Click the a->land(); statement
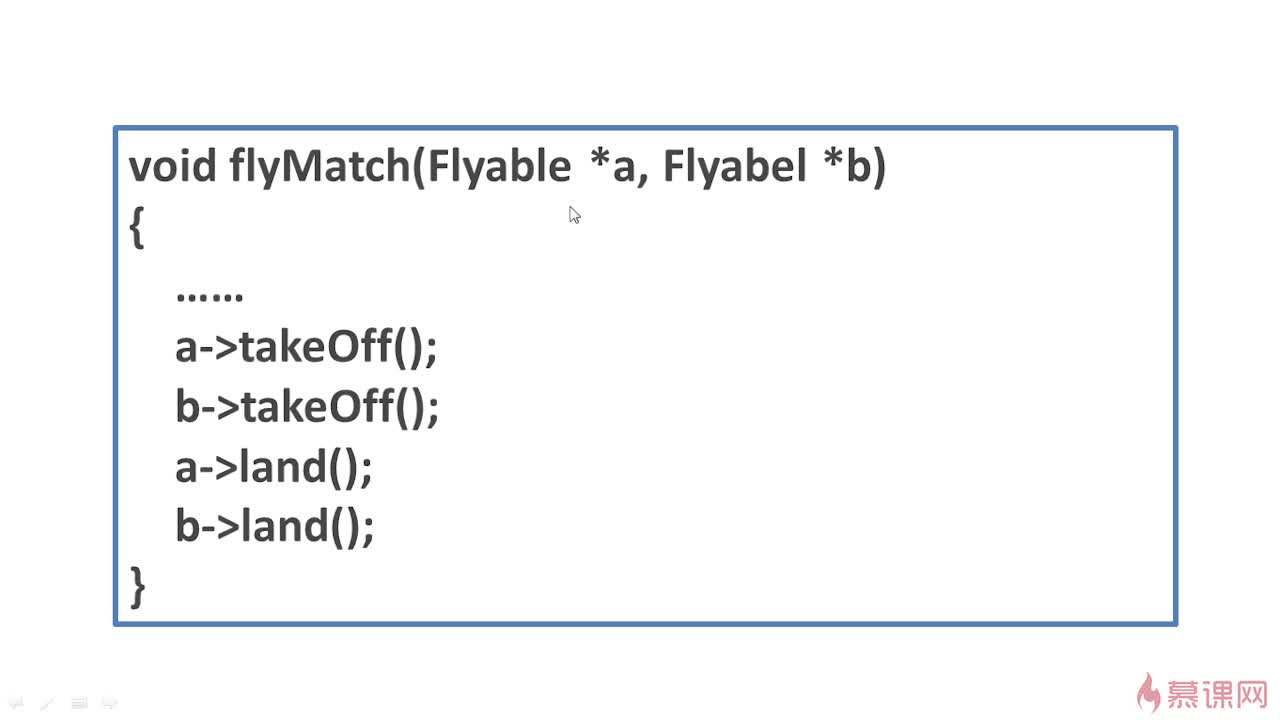 tap(274, 467)
